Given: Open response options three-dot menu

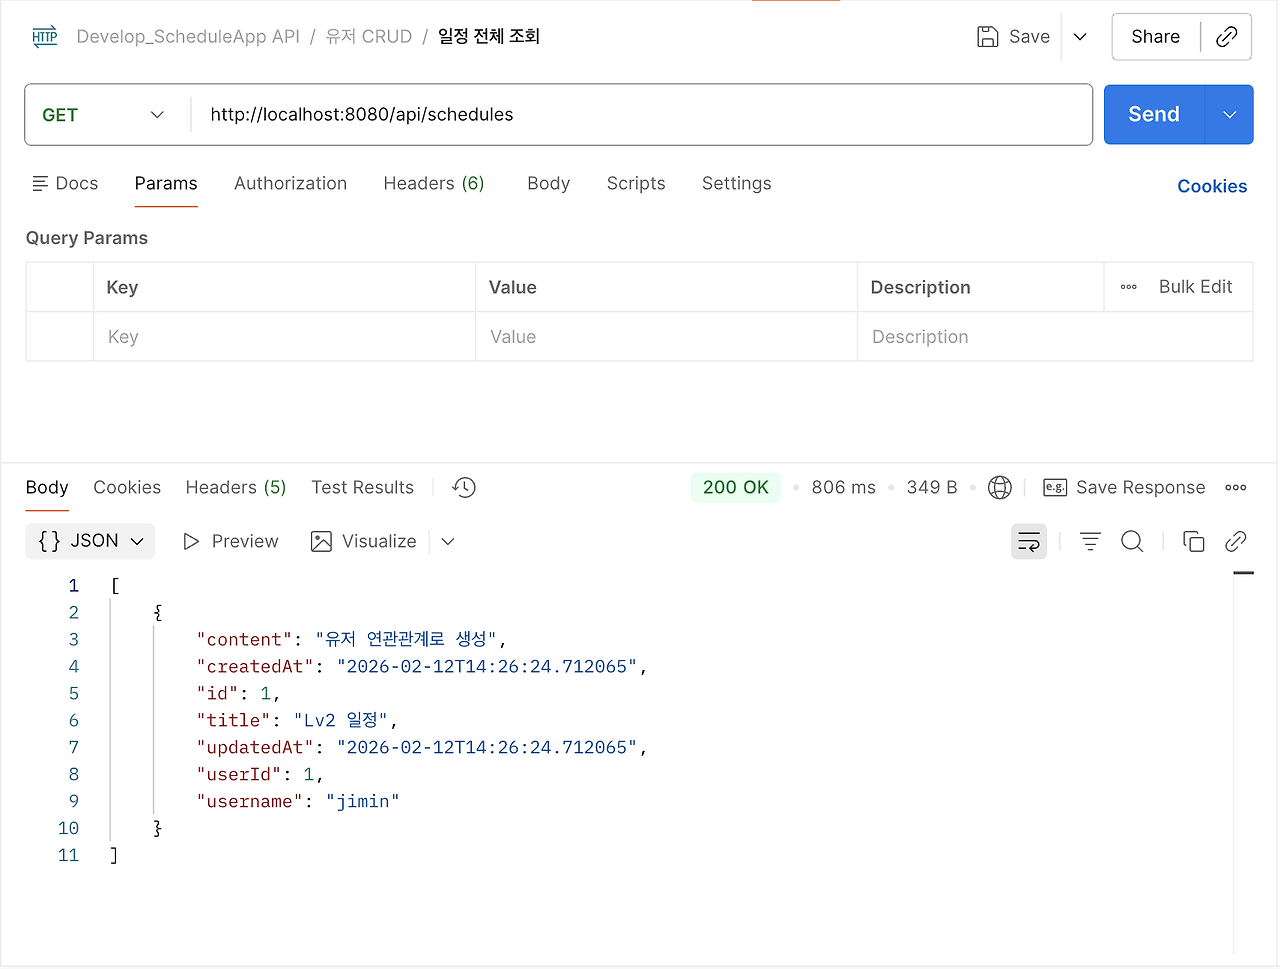Looking at the screenshot, I should (x=1236, y=487).
